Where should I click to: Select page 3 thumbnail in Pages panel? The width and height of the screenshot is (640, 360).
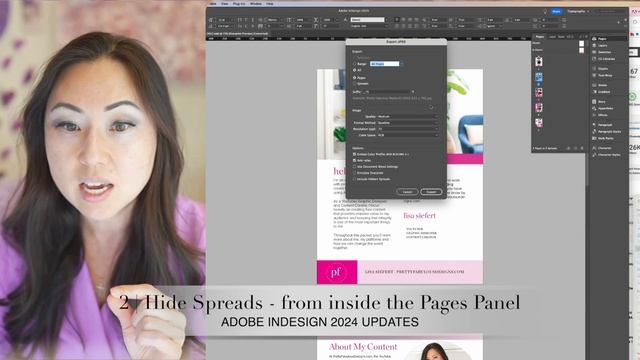click(x=539, y=93)
